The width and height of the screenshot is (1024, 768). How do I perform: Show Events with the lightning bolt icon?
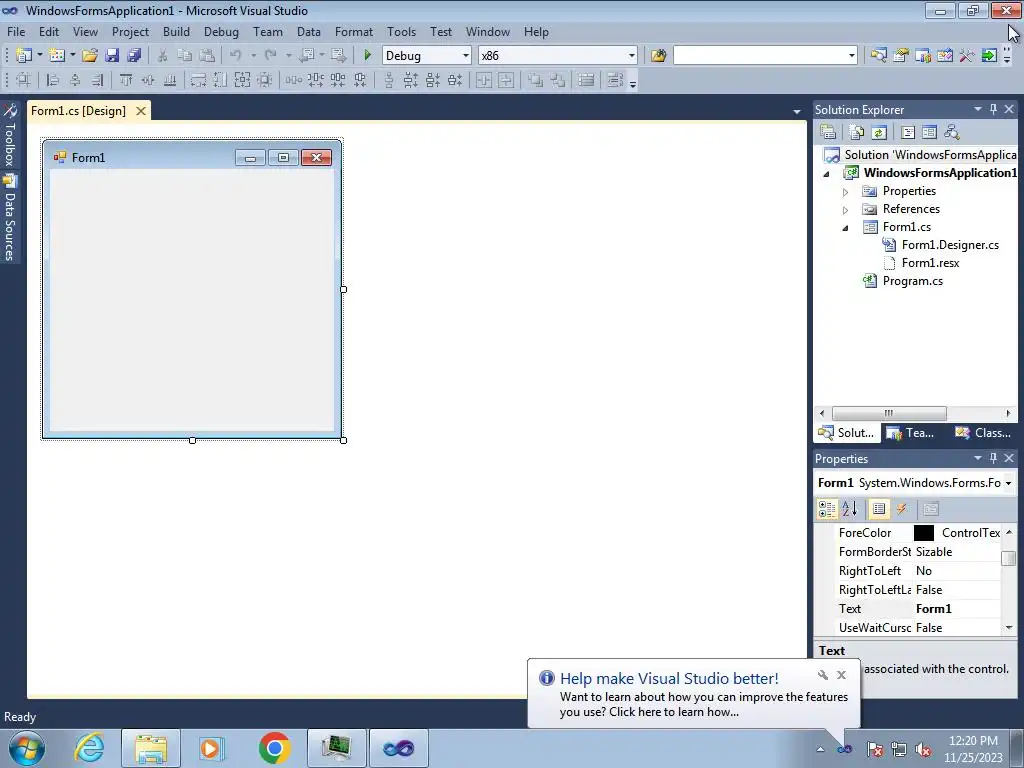coord(902,509)
